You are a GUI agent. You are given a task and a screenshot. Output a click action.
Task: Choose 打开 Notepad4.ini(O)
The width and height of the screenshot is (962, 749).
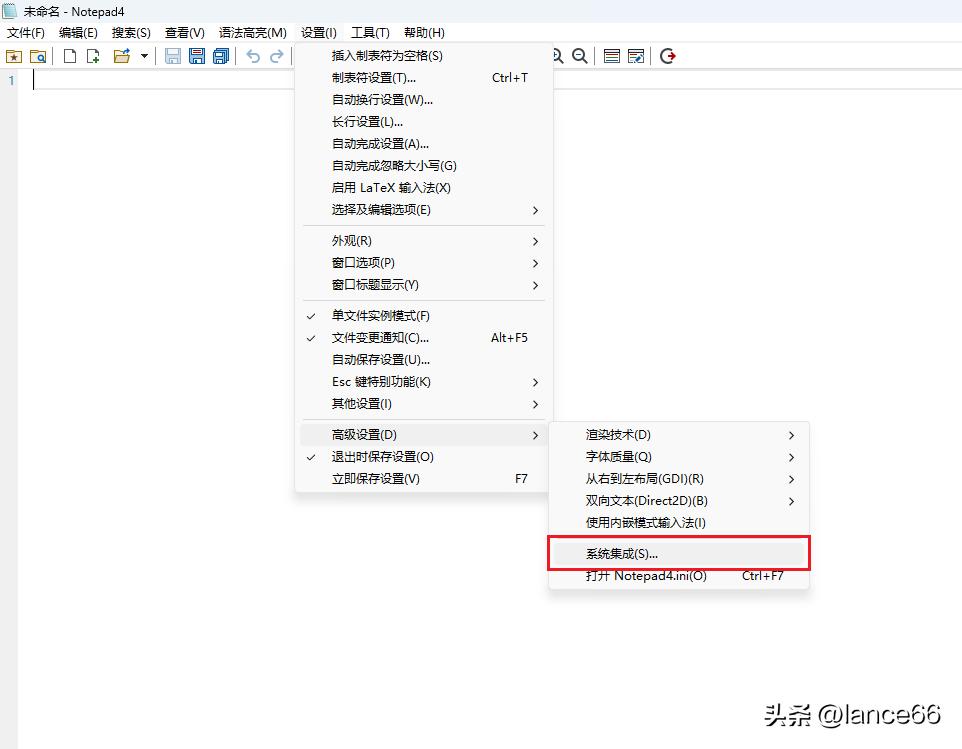point(679,576)
